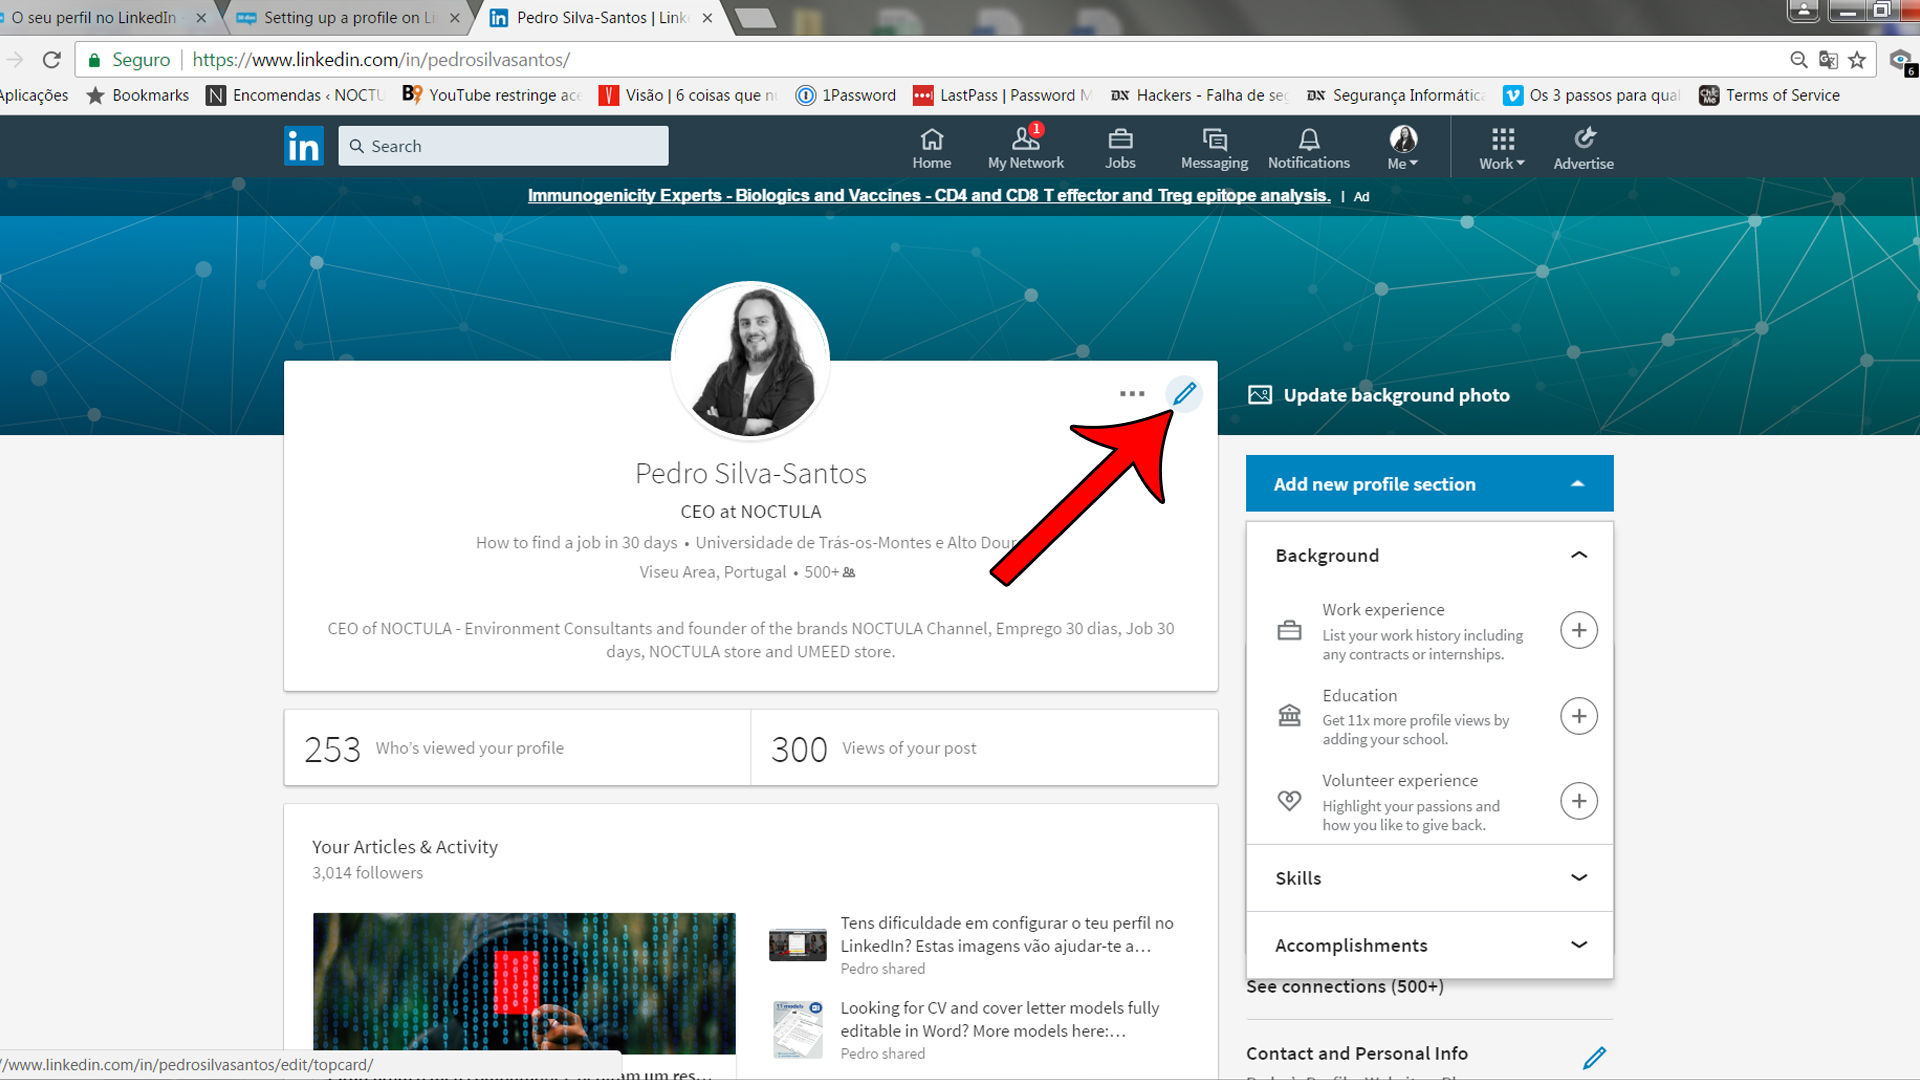
Task: Open the 'Looking for CV and cover letter' post
Action: tap(999, 1019)
